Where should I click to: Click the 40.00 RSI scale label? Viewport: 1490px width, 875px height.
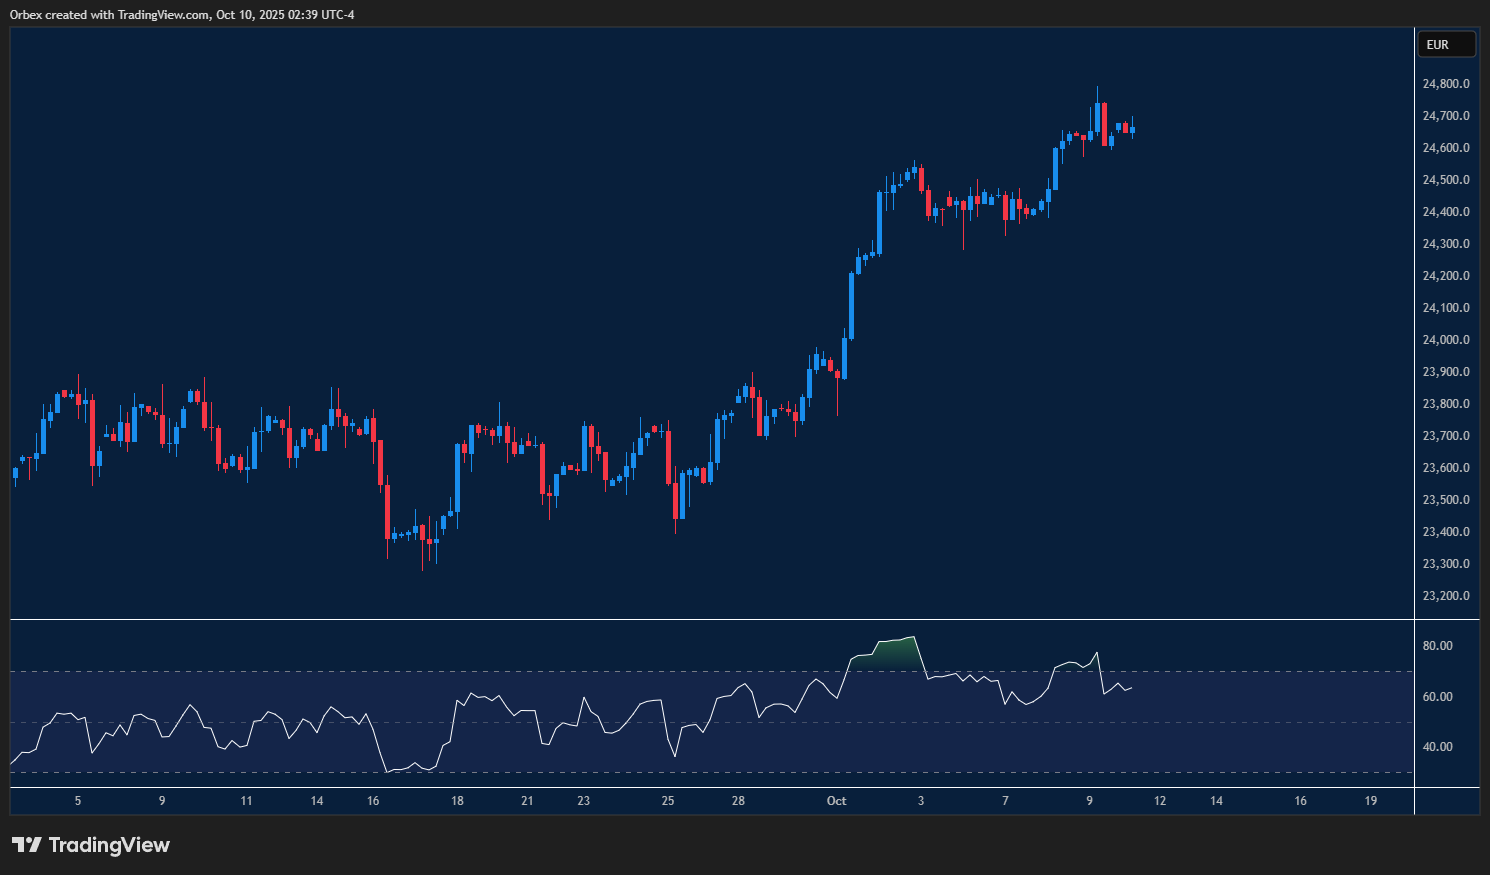[1437, 747]
